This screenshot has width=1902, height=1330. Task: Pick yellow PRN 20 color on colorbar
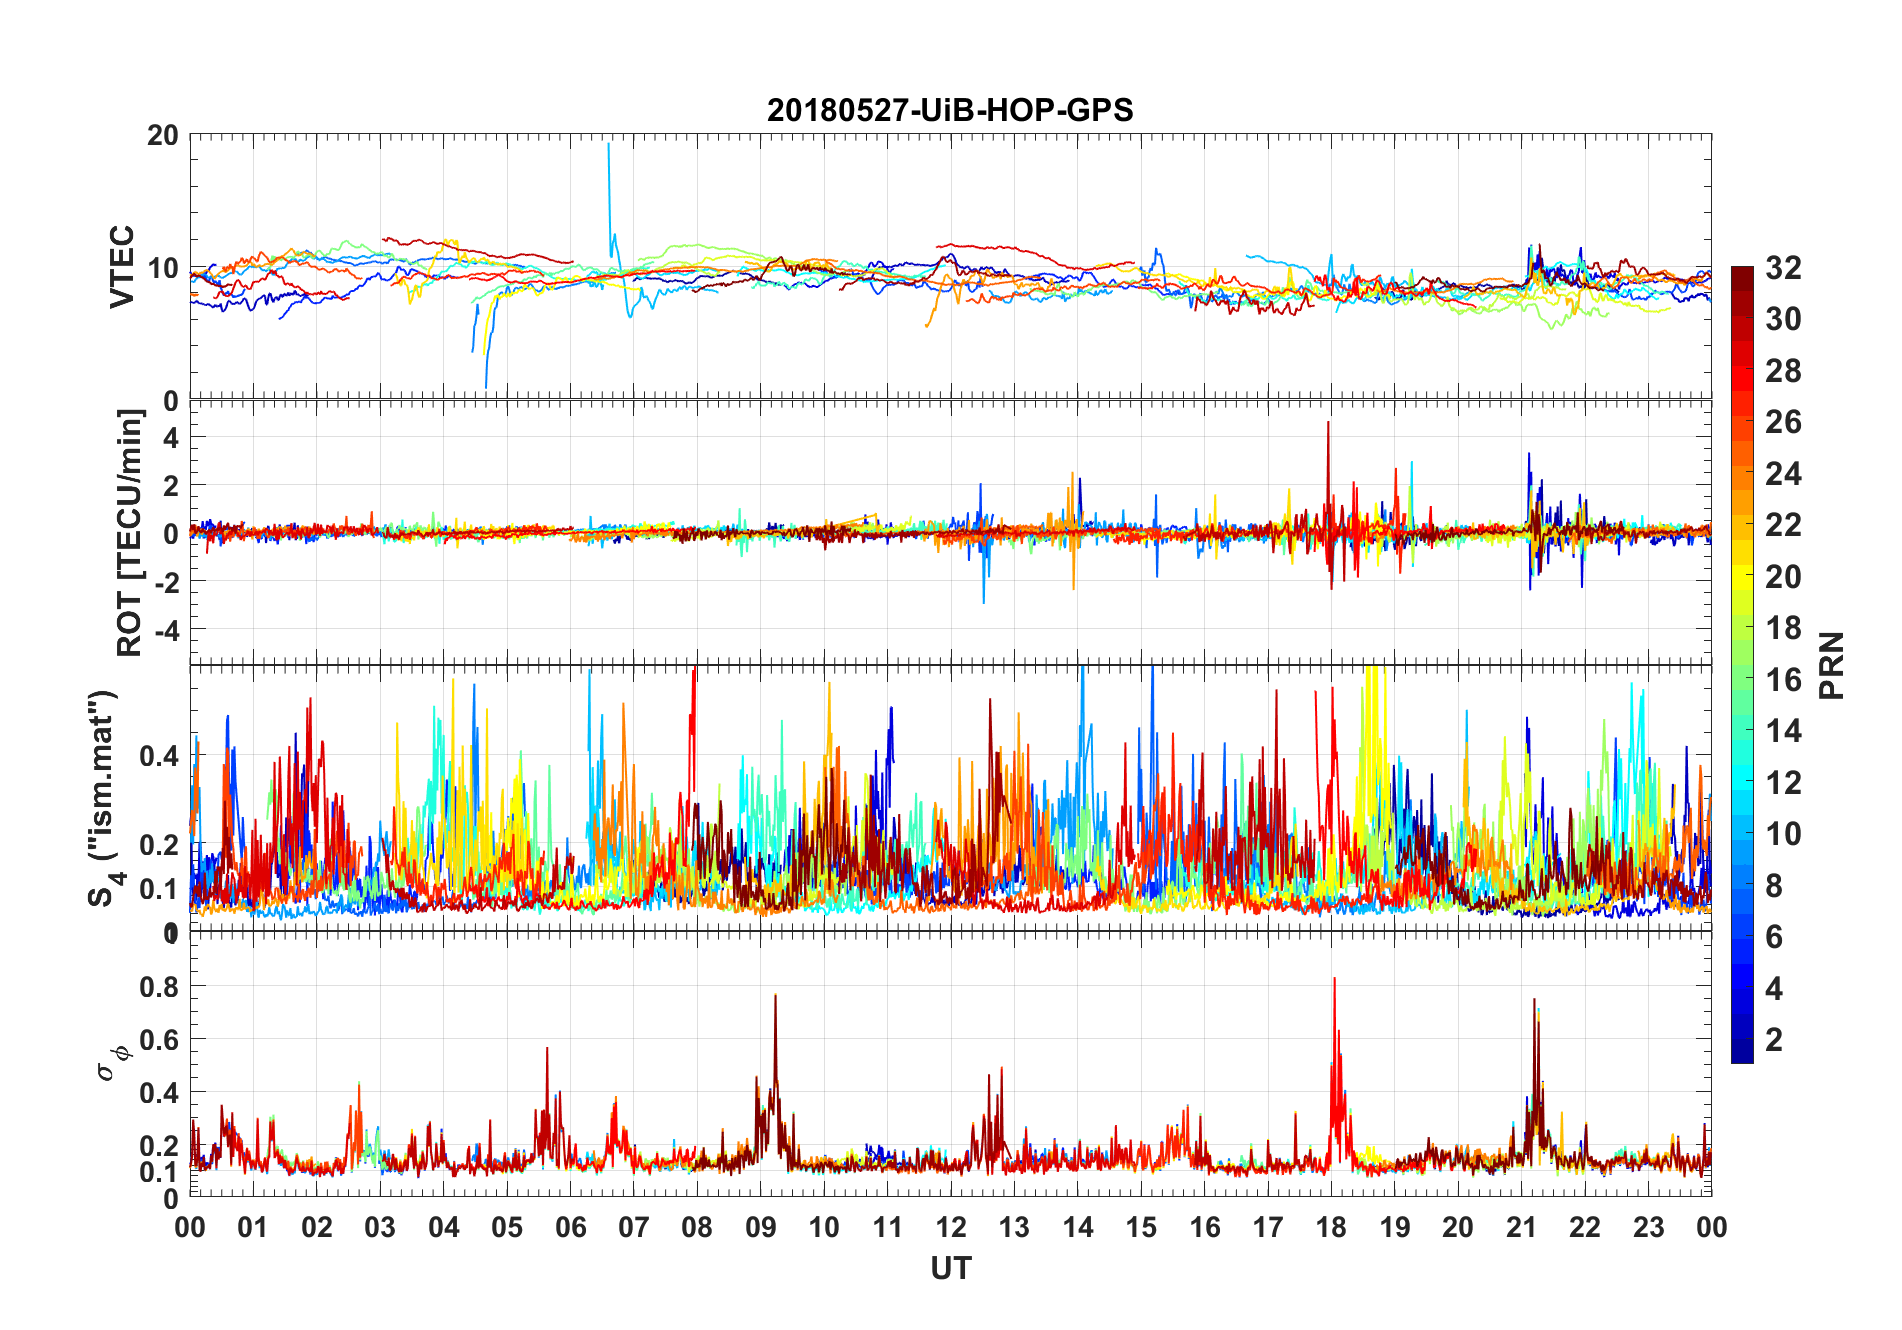tap(1741, 576)
